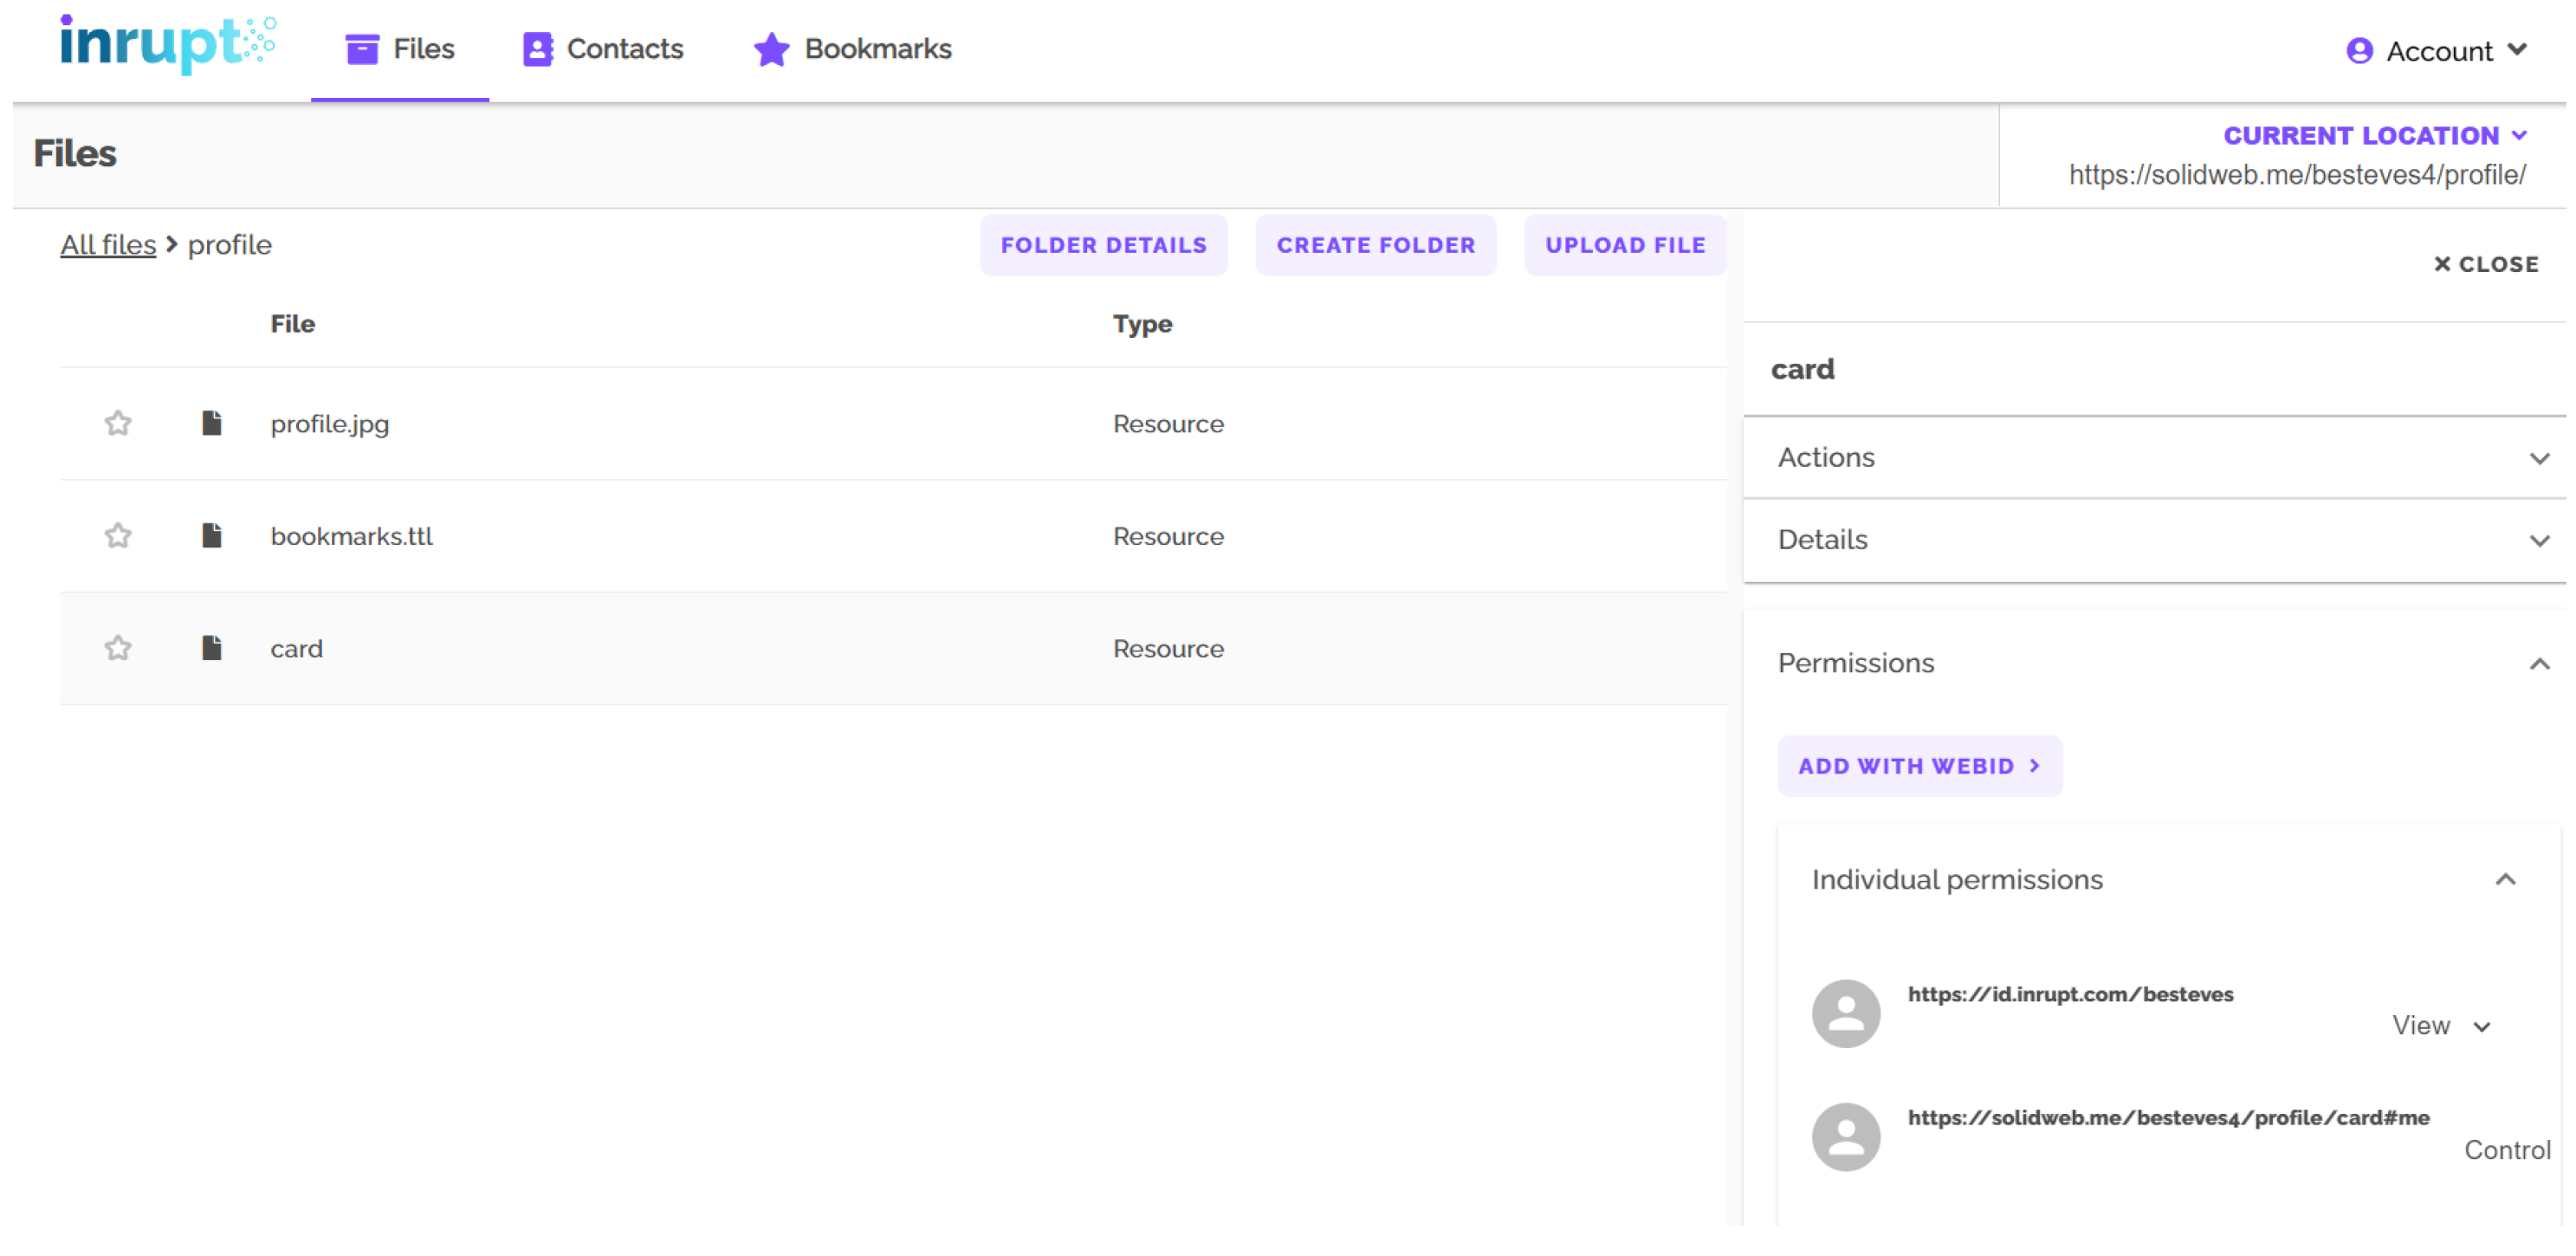Click the Control permission label
This screenshot has height=1256, width=2576.
pyautogui.click(x=2507, y=1149)
